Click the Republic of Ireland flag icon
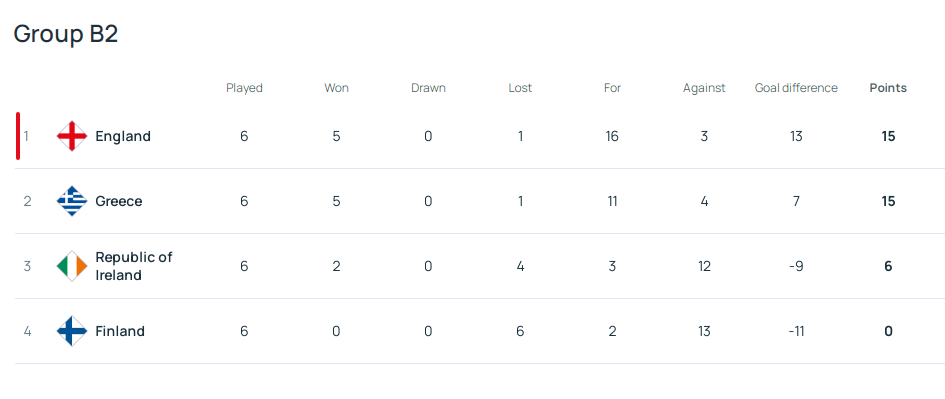 [72, 266]
